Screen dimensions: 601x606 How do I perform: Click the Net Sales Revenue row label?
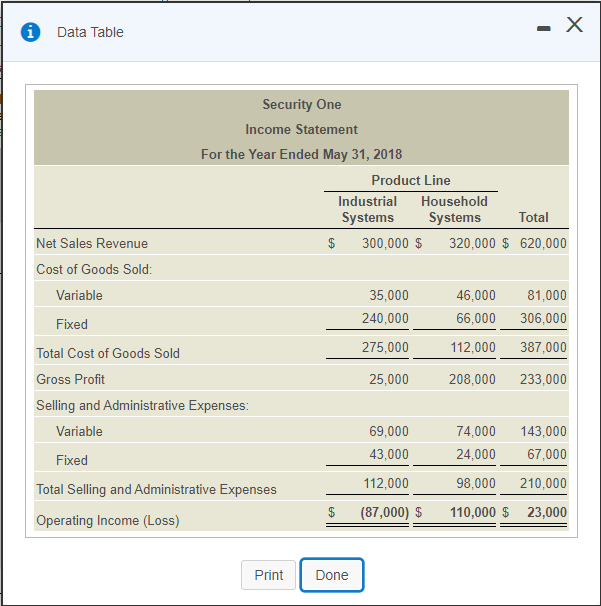pyautogui.click(x=92, y=243)
